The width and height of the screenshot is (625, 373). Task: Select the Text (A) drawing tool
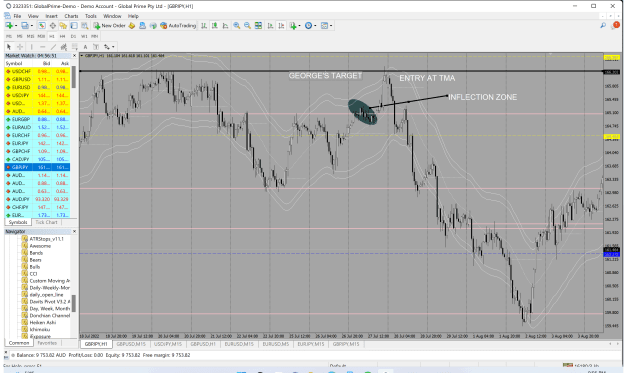click(x=85, y=47)
